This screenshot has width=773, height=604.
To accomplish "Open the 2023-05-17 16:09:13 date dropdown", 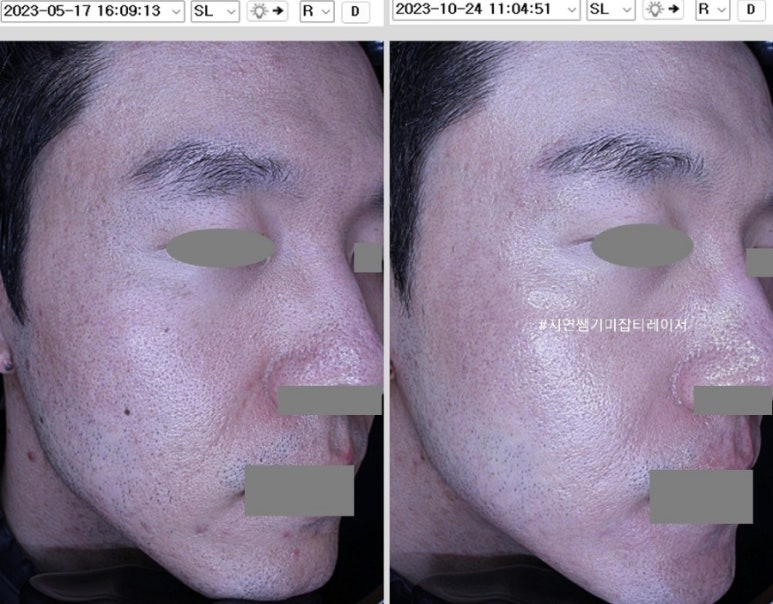I will (x=92, y=11).
